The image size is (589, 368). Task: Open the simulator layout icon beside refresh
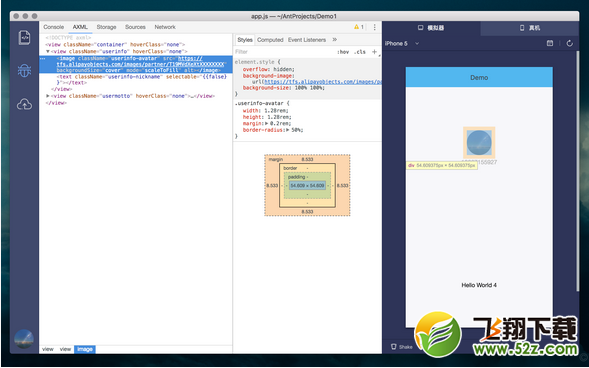tap(550, 44)
